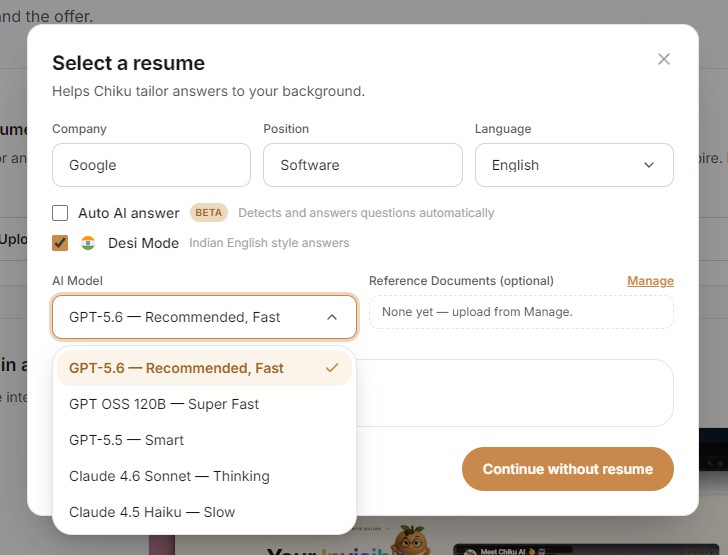The height and width of the screenshot is (555, 728).
Task: Choose GPT-5.5 — Smart model
Action: tap(204, 440)
